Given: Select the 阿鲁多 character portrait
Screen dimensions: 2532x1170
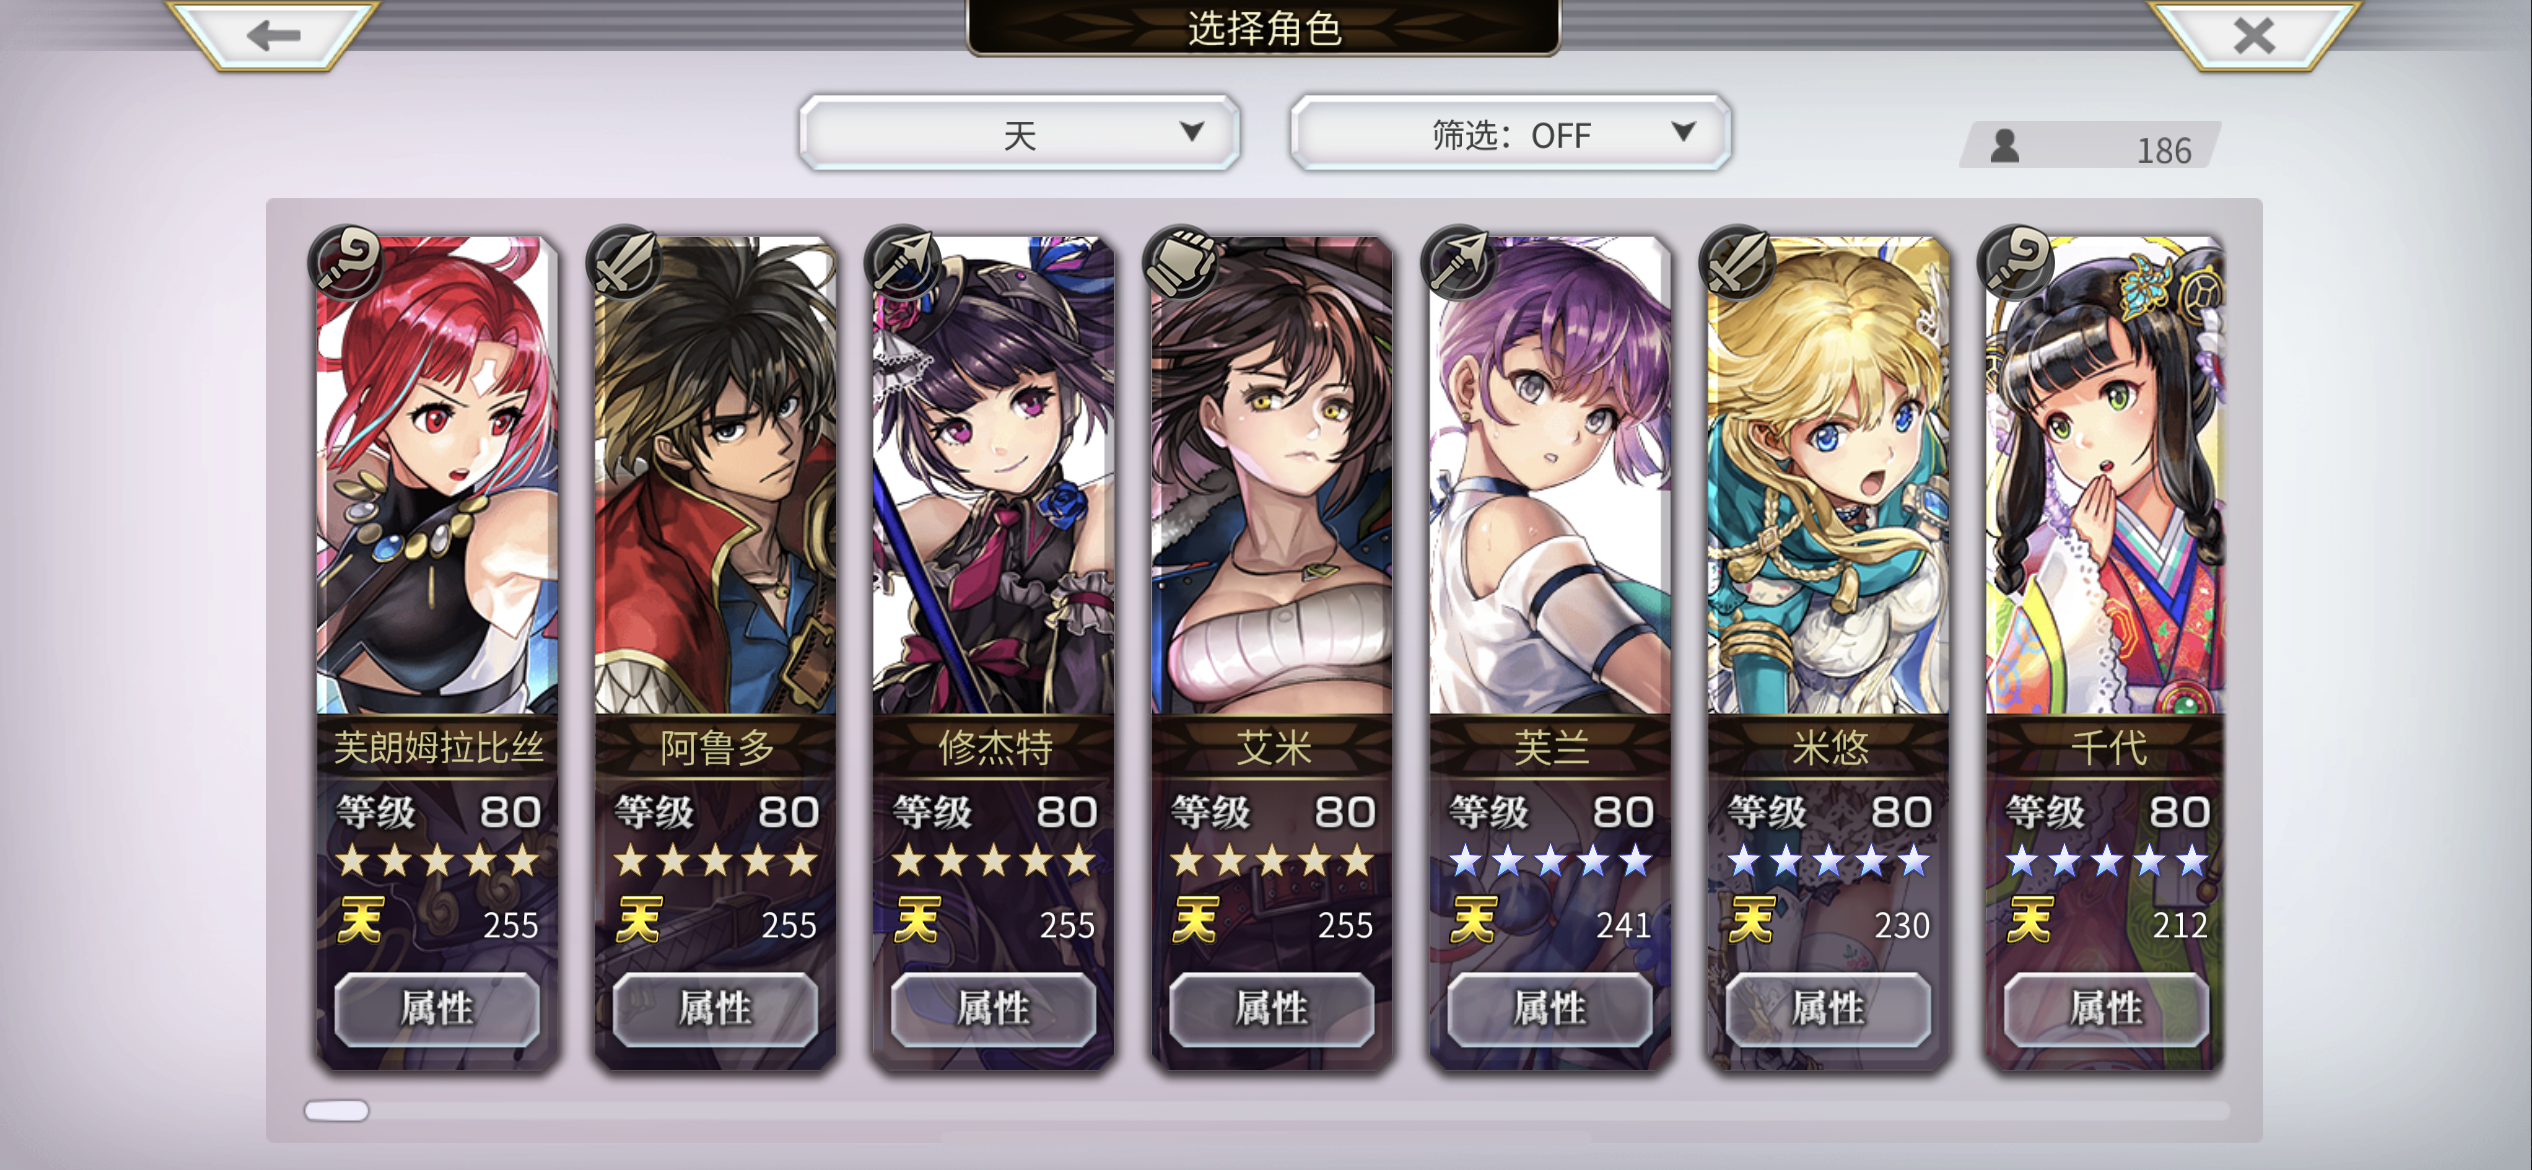Looking at the screenshot, I should (715, 475).
